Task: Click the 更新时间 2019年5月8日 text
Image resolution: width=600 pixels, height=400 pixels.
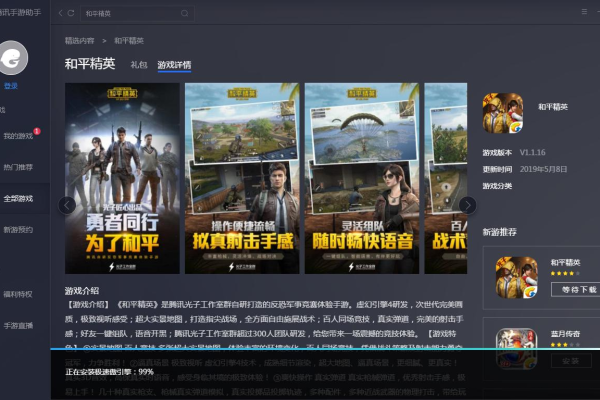Action: point(525,169)
